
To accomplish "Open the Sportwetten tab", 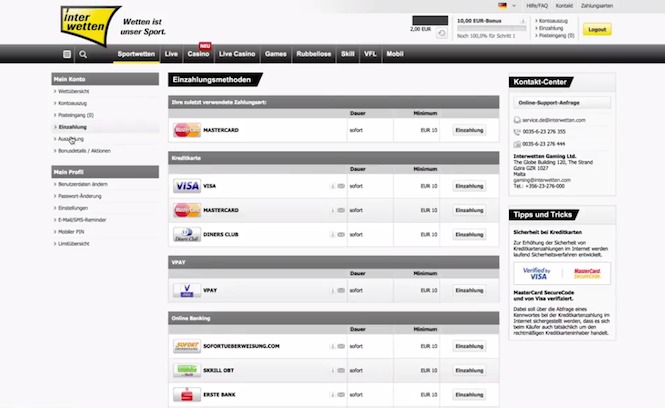I will coord(135,54).
